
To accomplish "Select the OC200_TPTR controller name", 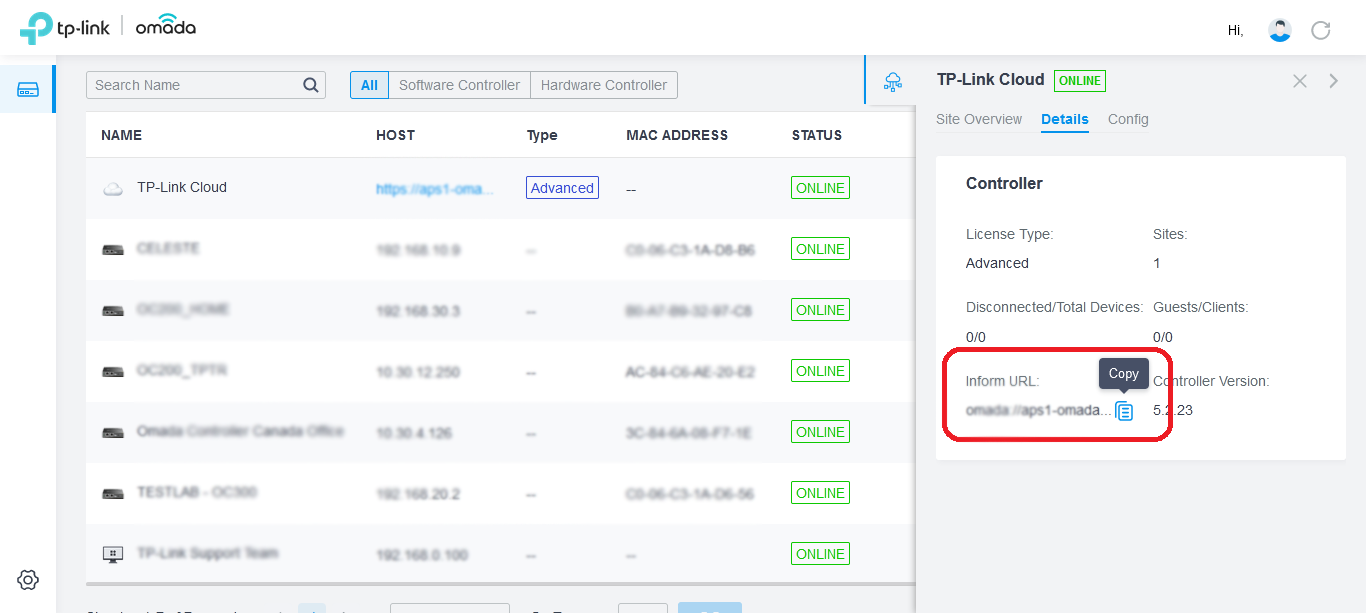I will coord(182,370).
